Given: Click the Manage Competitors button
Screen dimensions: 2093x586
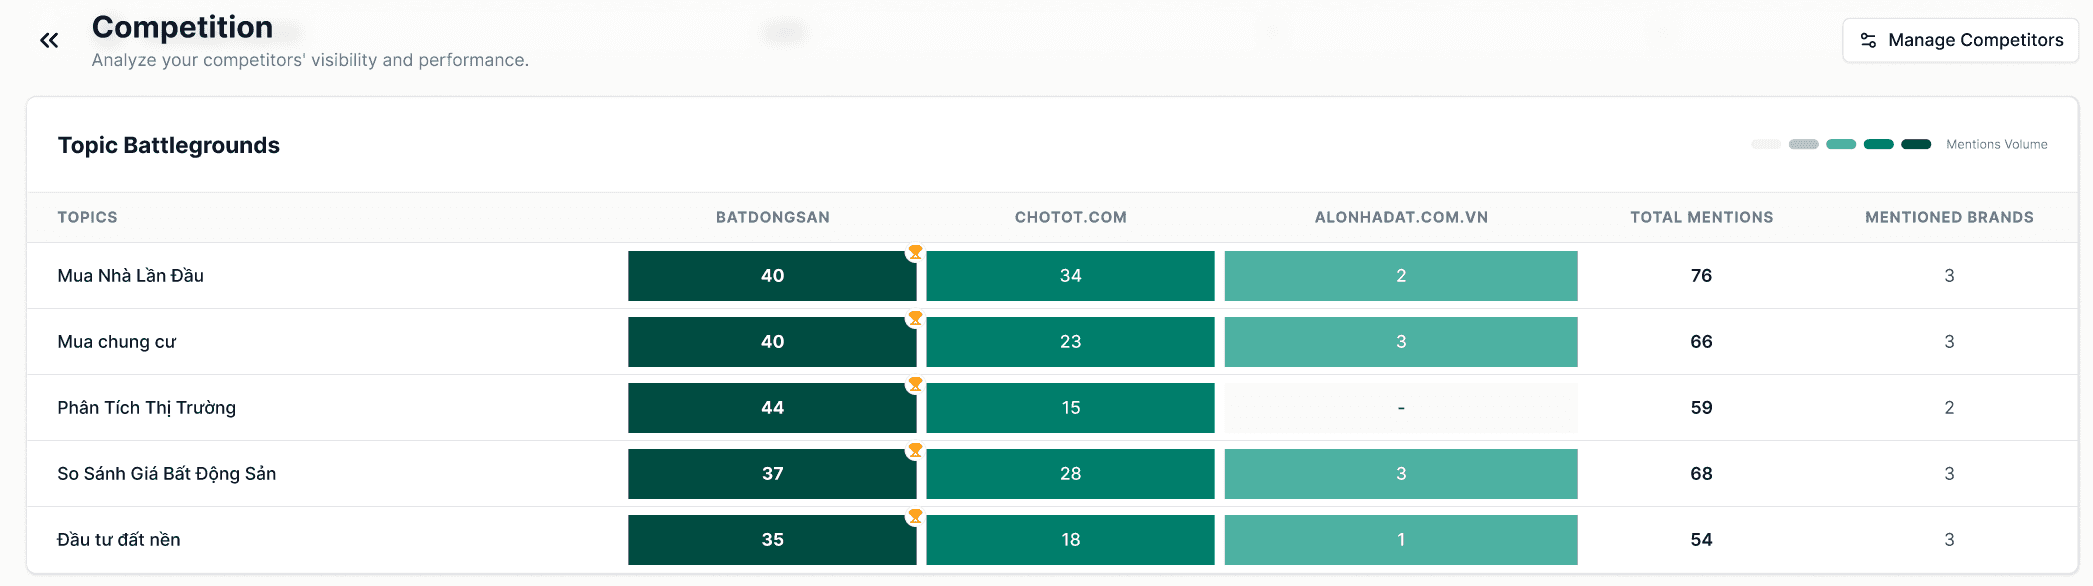Looking at the screenshot, I should point(1960,40).
